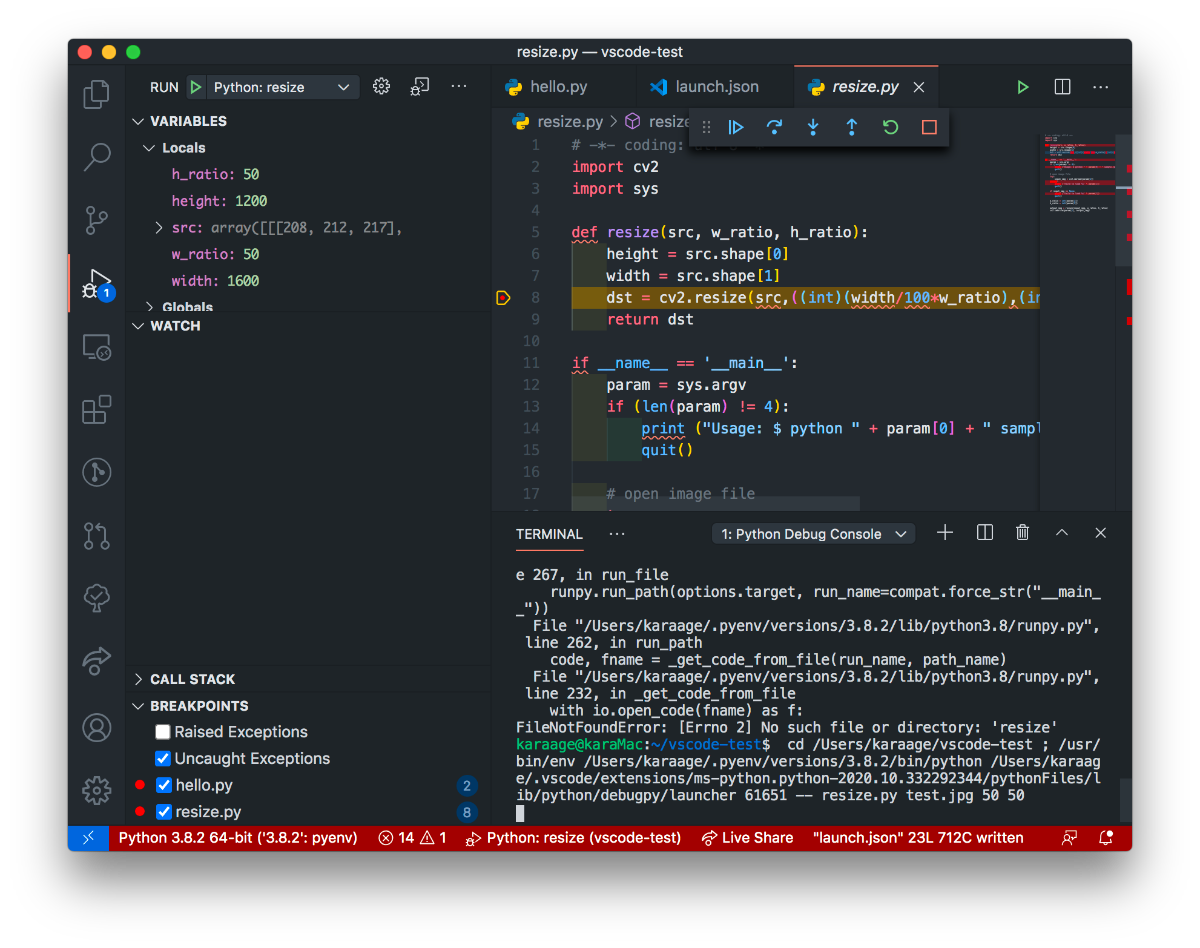Select the TERMINAL panel tab
The image size is (1200, 948).
point(549,534)
